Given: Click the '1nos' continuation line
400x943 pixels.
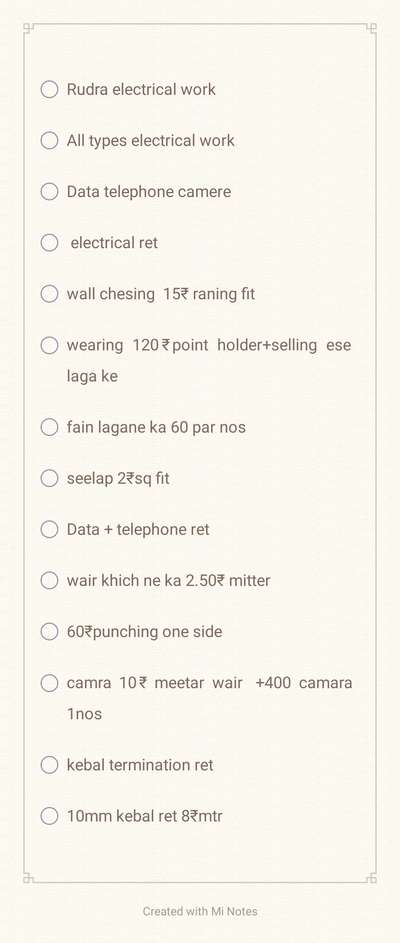Looking at the screenshot, I should point(84,714).
